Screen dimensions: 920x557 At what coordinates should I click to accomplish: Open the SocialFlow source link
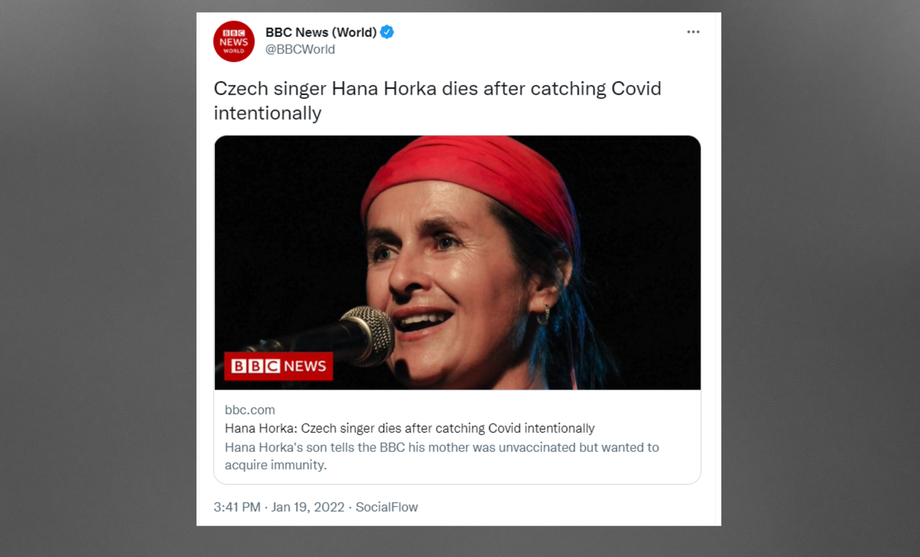[x=387, y=507]
